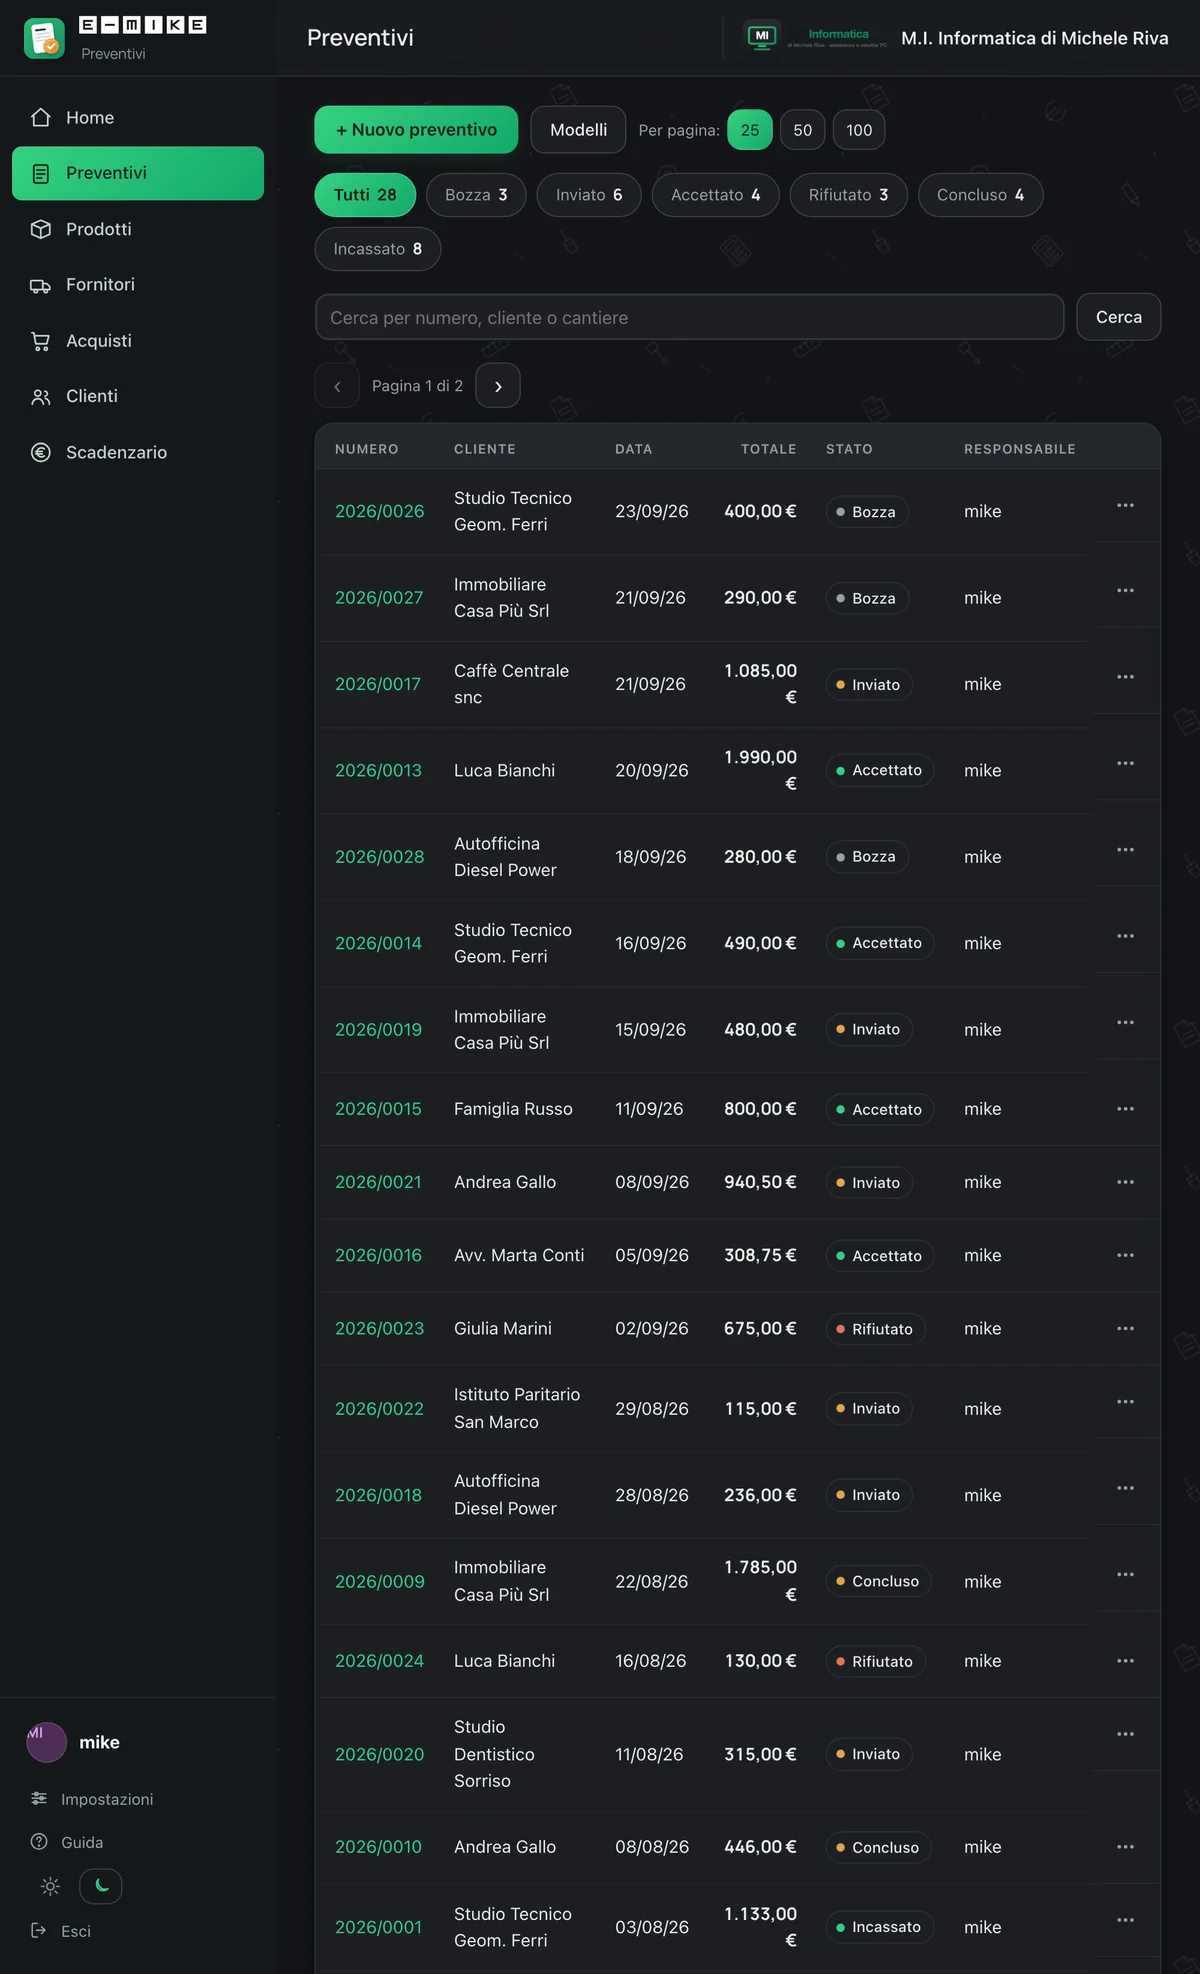The image size is (1200, 1974).
Task: Click Rifiutato status of quote 2026/0023
Action: (x=876, y=1329)
